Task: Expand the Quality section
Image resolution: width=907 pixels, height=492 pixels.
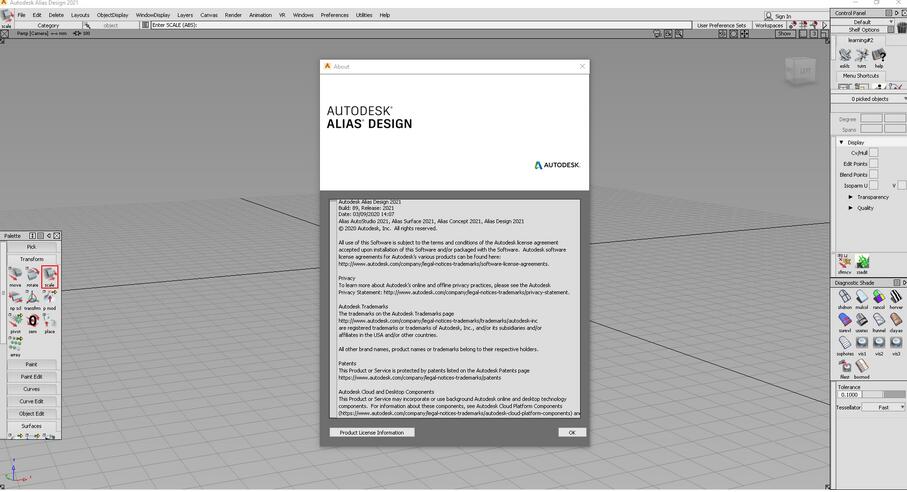Action: (850, 208)
